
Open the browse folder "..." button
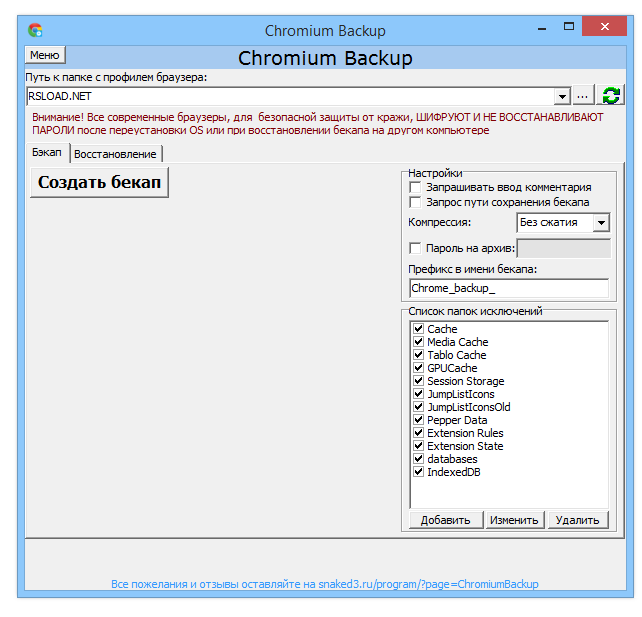(x=583, y=96)
